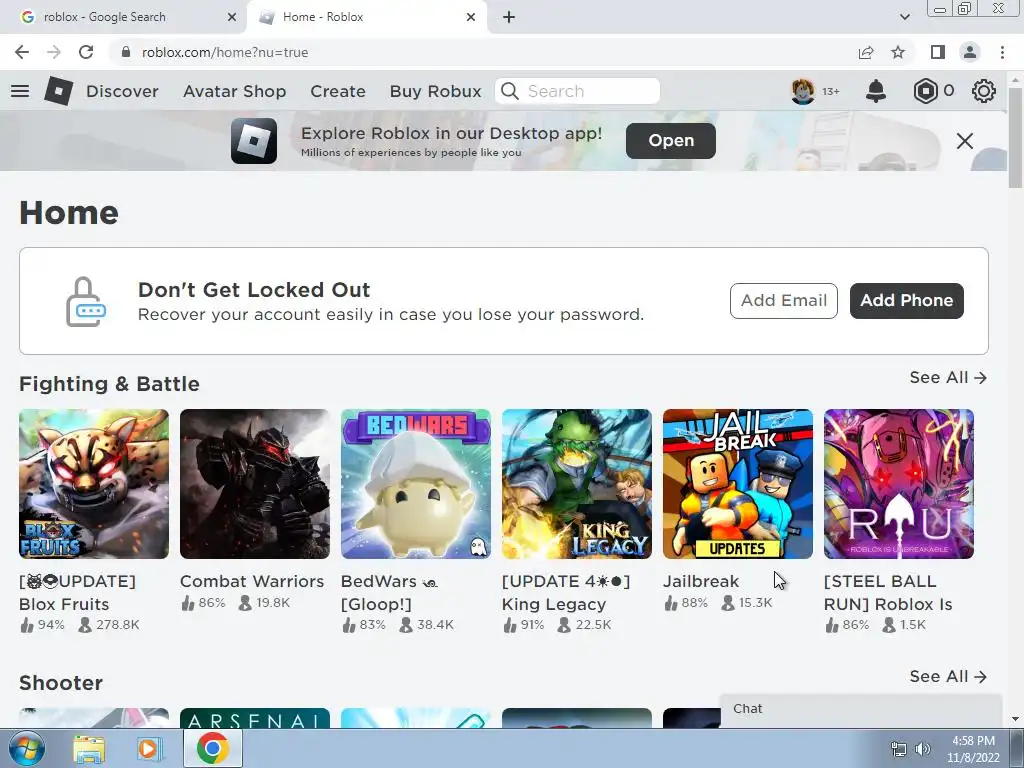Open the Jailbreak game thumbnail

pos(738,484)
